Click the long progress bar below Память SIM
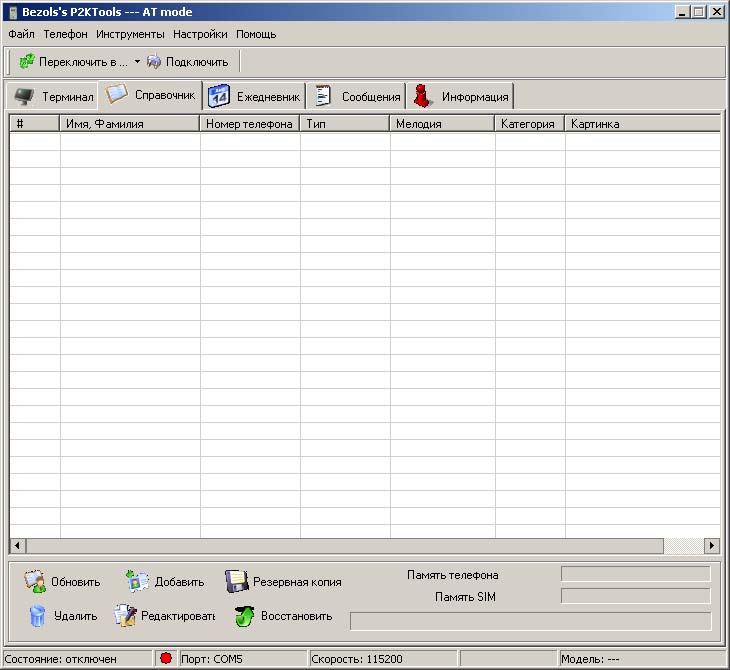The width and height of the screenshot is (730, 670). 531,621
